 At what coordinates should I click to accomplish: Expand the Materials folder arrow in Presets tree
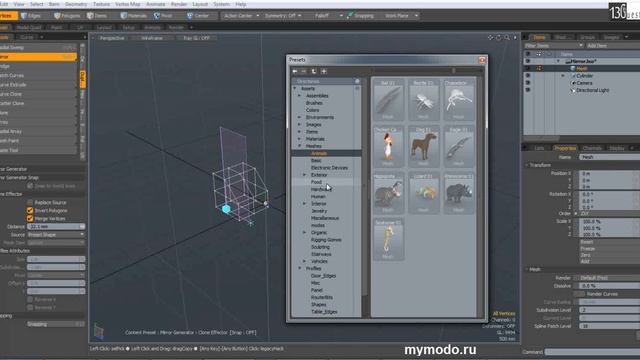point(299,139)
